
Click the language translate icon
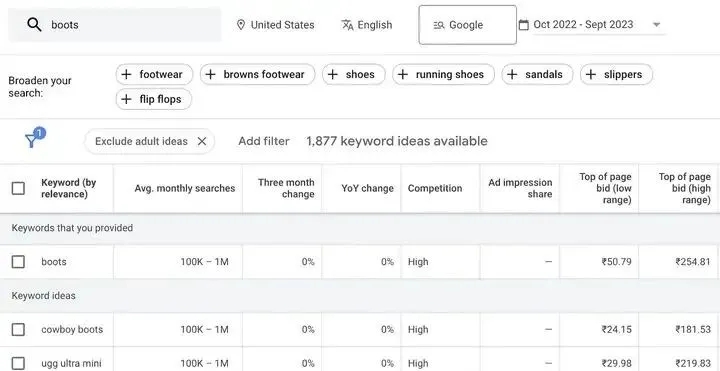[347, 25]
